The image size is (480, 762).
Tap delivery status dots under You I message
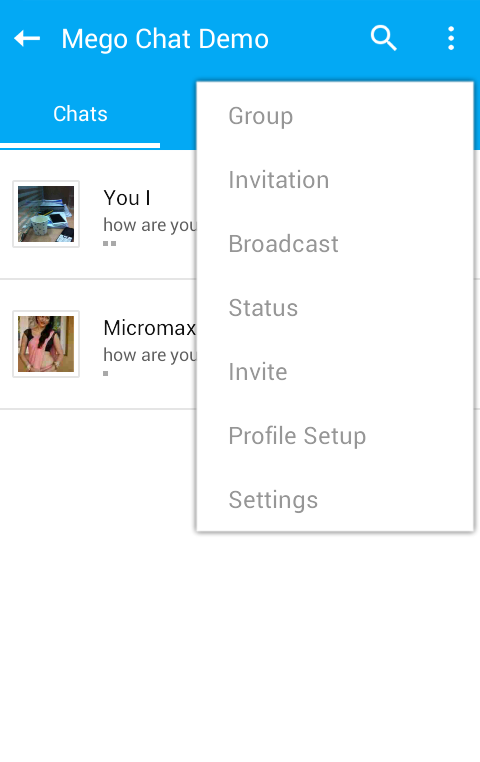(x=110, y=243)
